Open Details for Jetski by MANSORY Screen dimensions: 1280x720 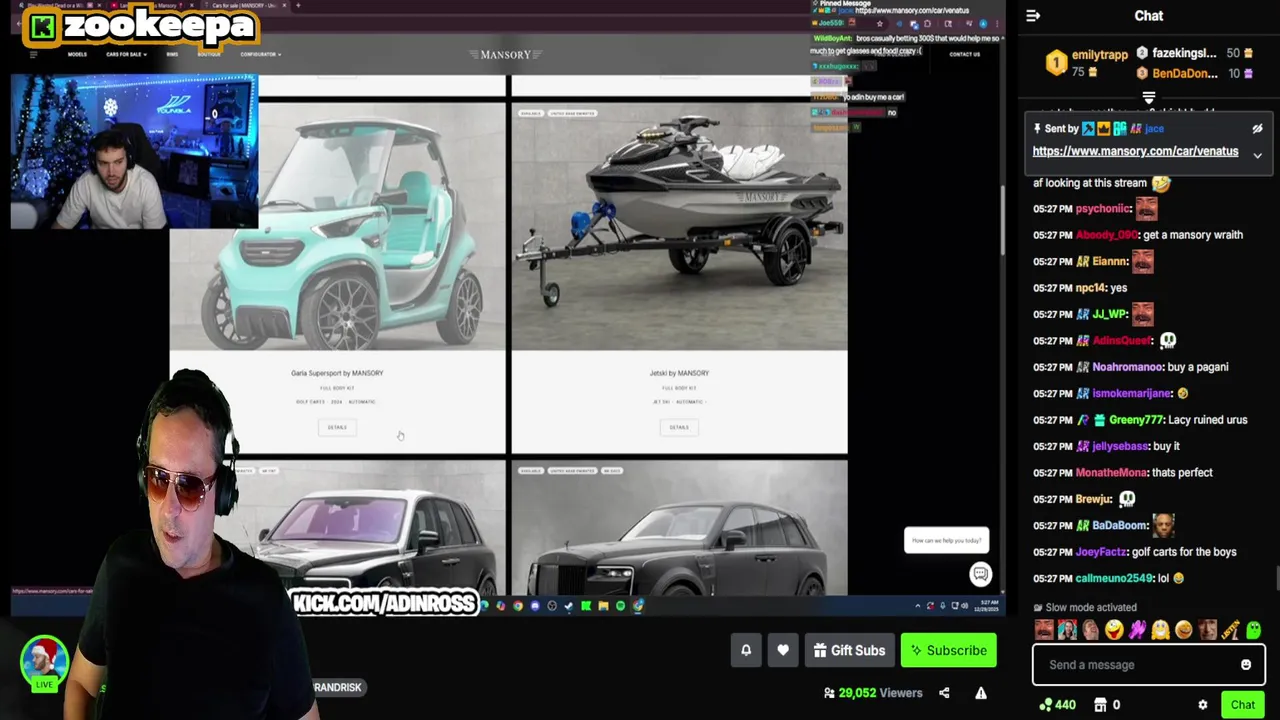(679, 427)
